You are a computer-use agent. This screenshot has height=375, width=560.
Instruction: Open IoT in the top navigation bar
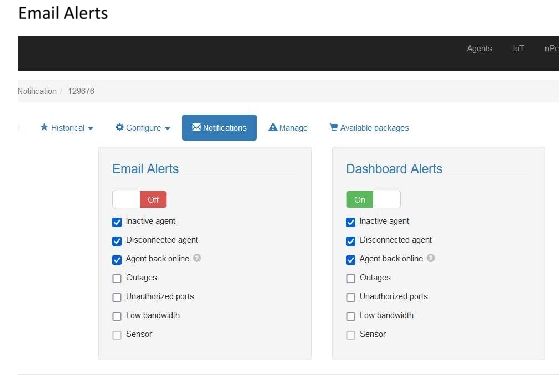coord(518,48)
